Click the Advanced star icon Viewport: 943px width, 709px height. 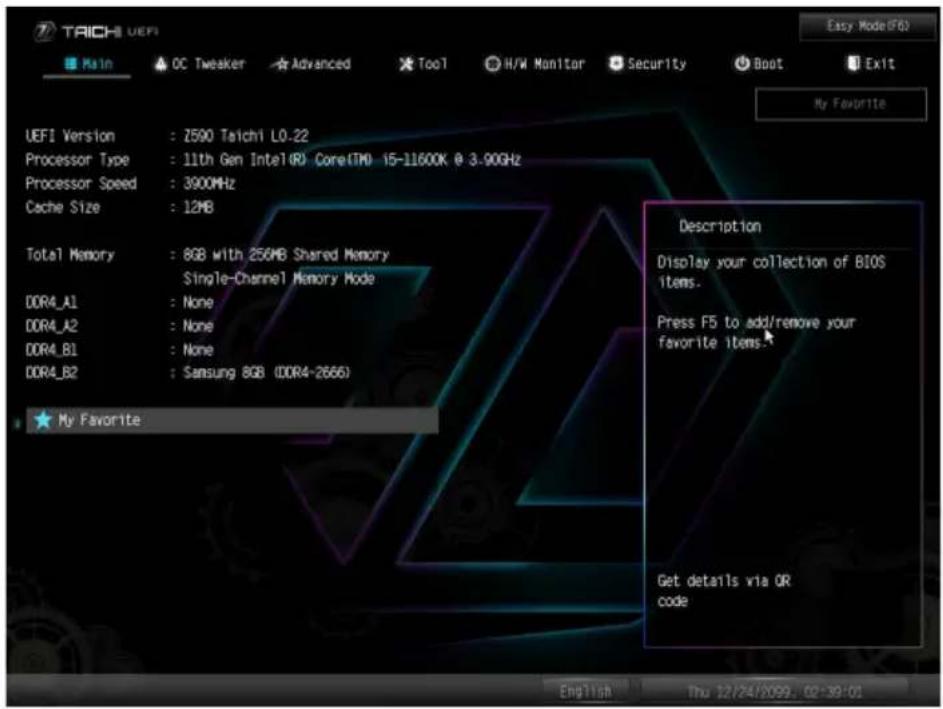click(x=280, y=64)
